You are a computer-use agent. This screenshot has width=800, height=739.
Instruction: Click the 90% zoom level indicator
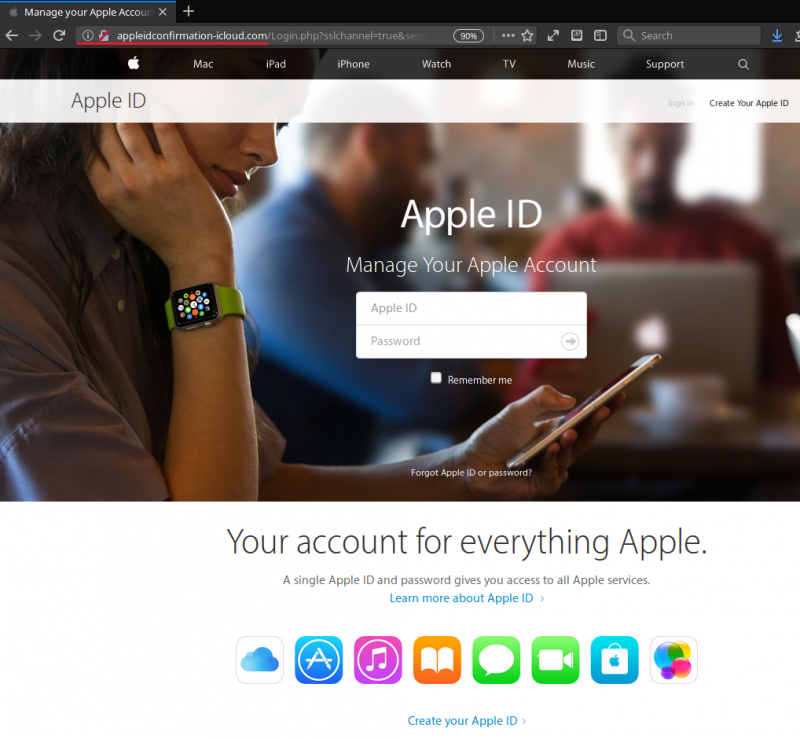[468, 35]
